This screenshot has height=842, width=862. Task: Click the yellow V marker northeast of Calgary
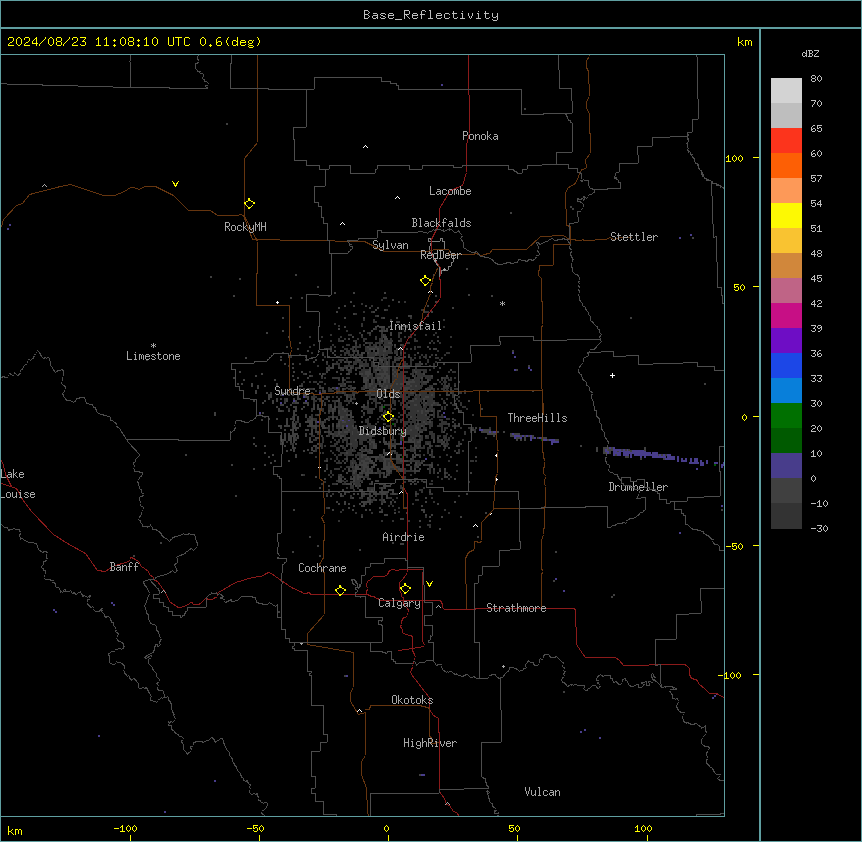pos(429,584)
